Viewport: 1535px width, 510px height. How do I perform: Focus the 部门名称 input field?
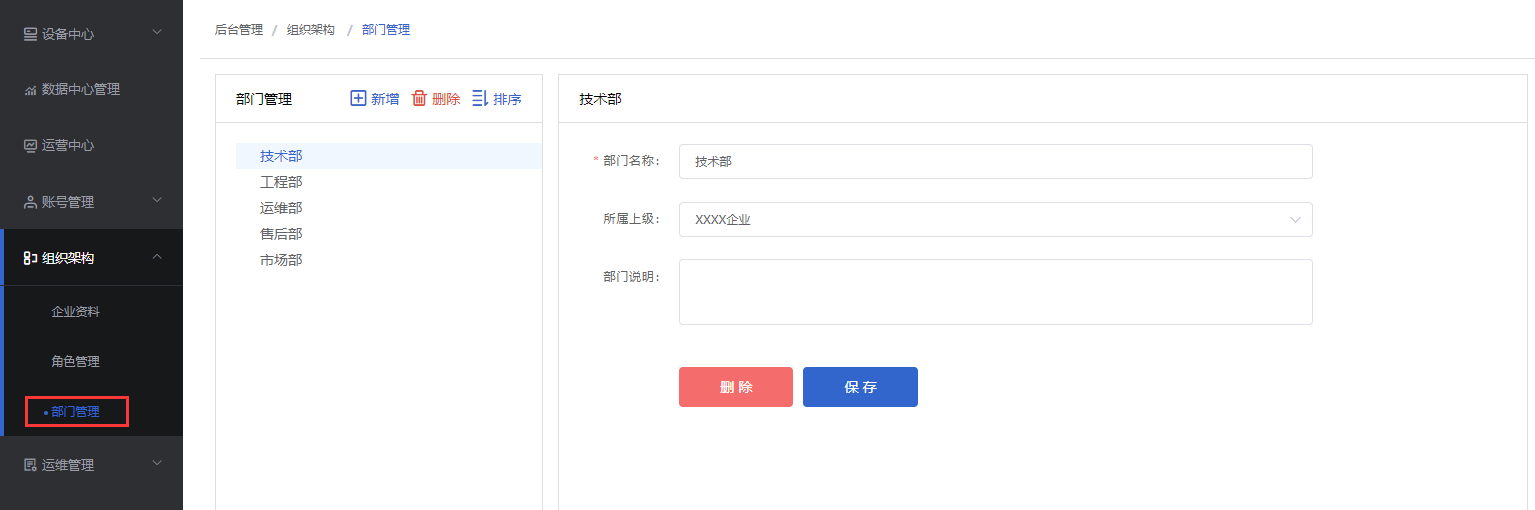tap(995, 161)
